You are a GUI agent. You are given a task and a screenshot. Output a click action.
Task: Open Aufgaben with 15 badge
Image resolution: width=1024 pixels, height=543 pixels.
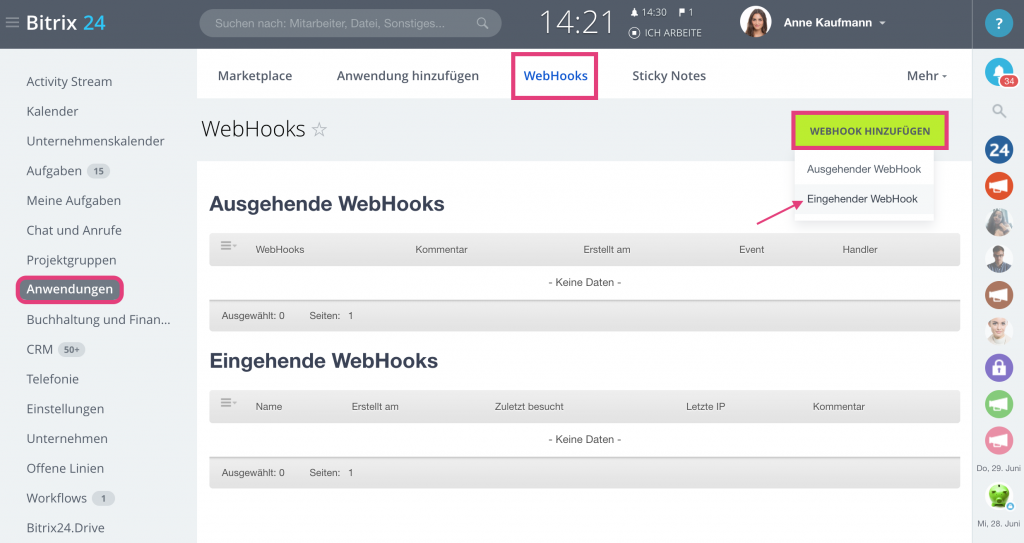coord(54,171)
